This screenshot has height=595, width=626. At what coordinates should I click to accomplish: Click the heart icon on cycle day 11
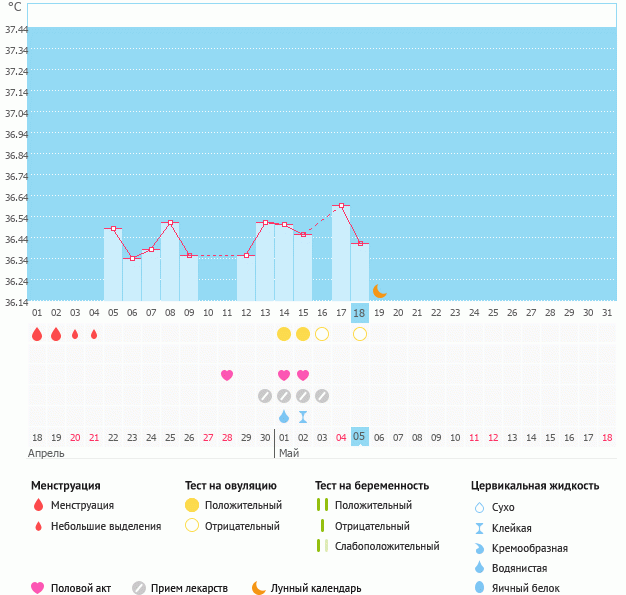click(227, 375)
